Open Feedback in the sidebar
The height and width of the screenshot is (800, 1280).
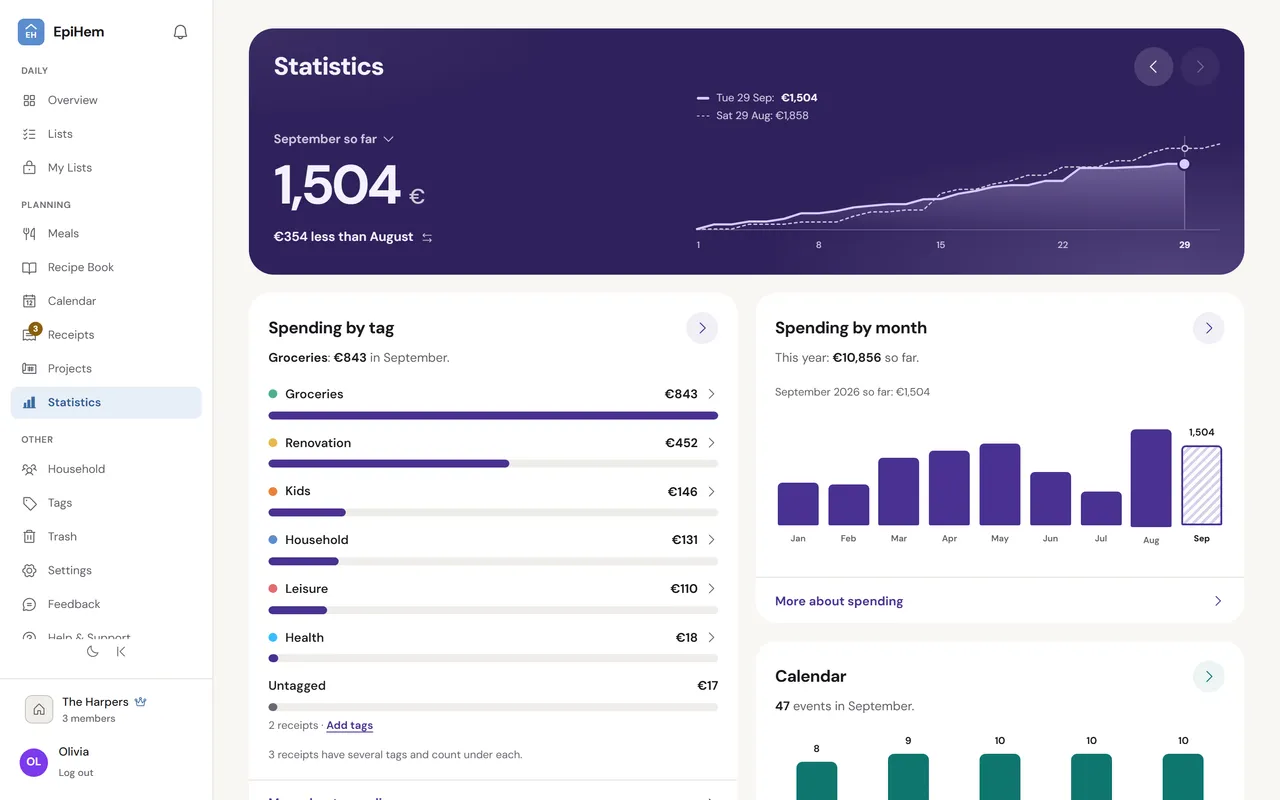pyautogui.click(x=106, y=604)
